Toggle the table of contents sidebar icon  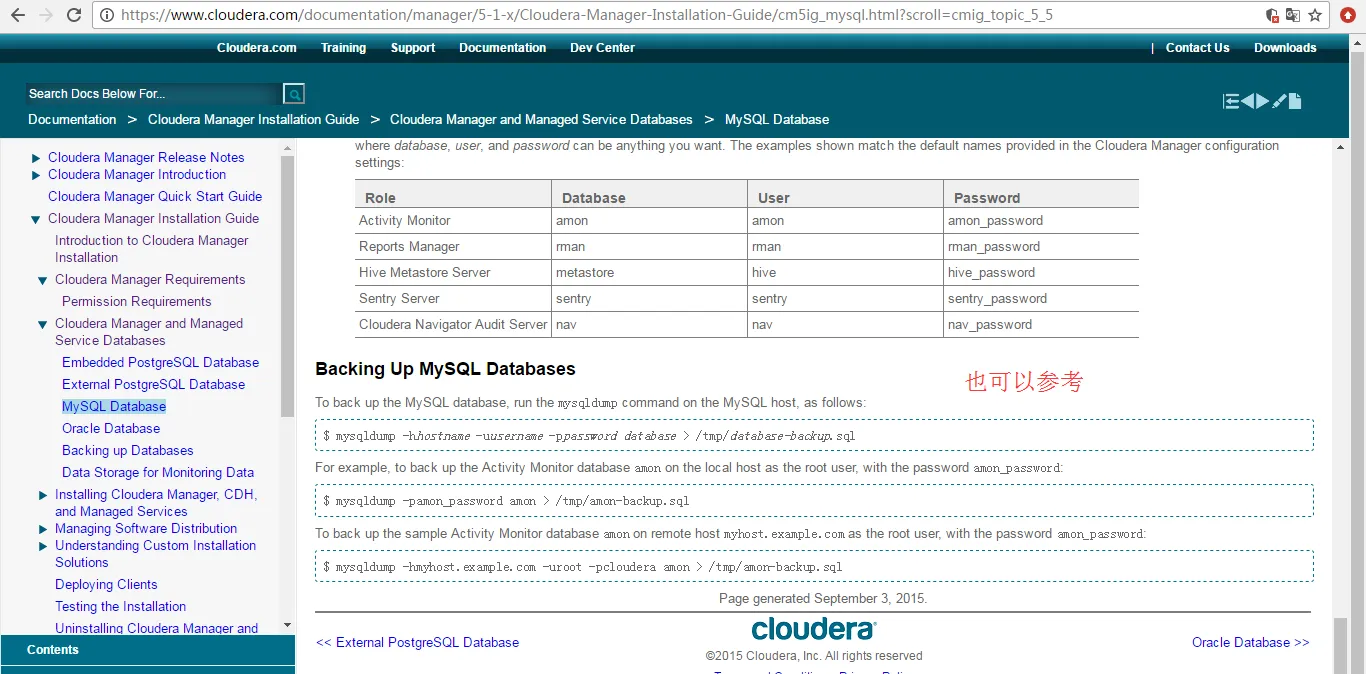point(1231,101)
